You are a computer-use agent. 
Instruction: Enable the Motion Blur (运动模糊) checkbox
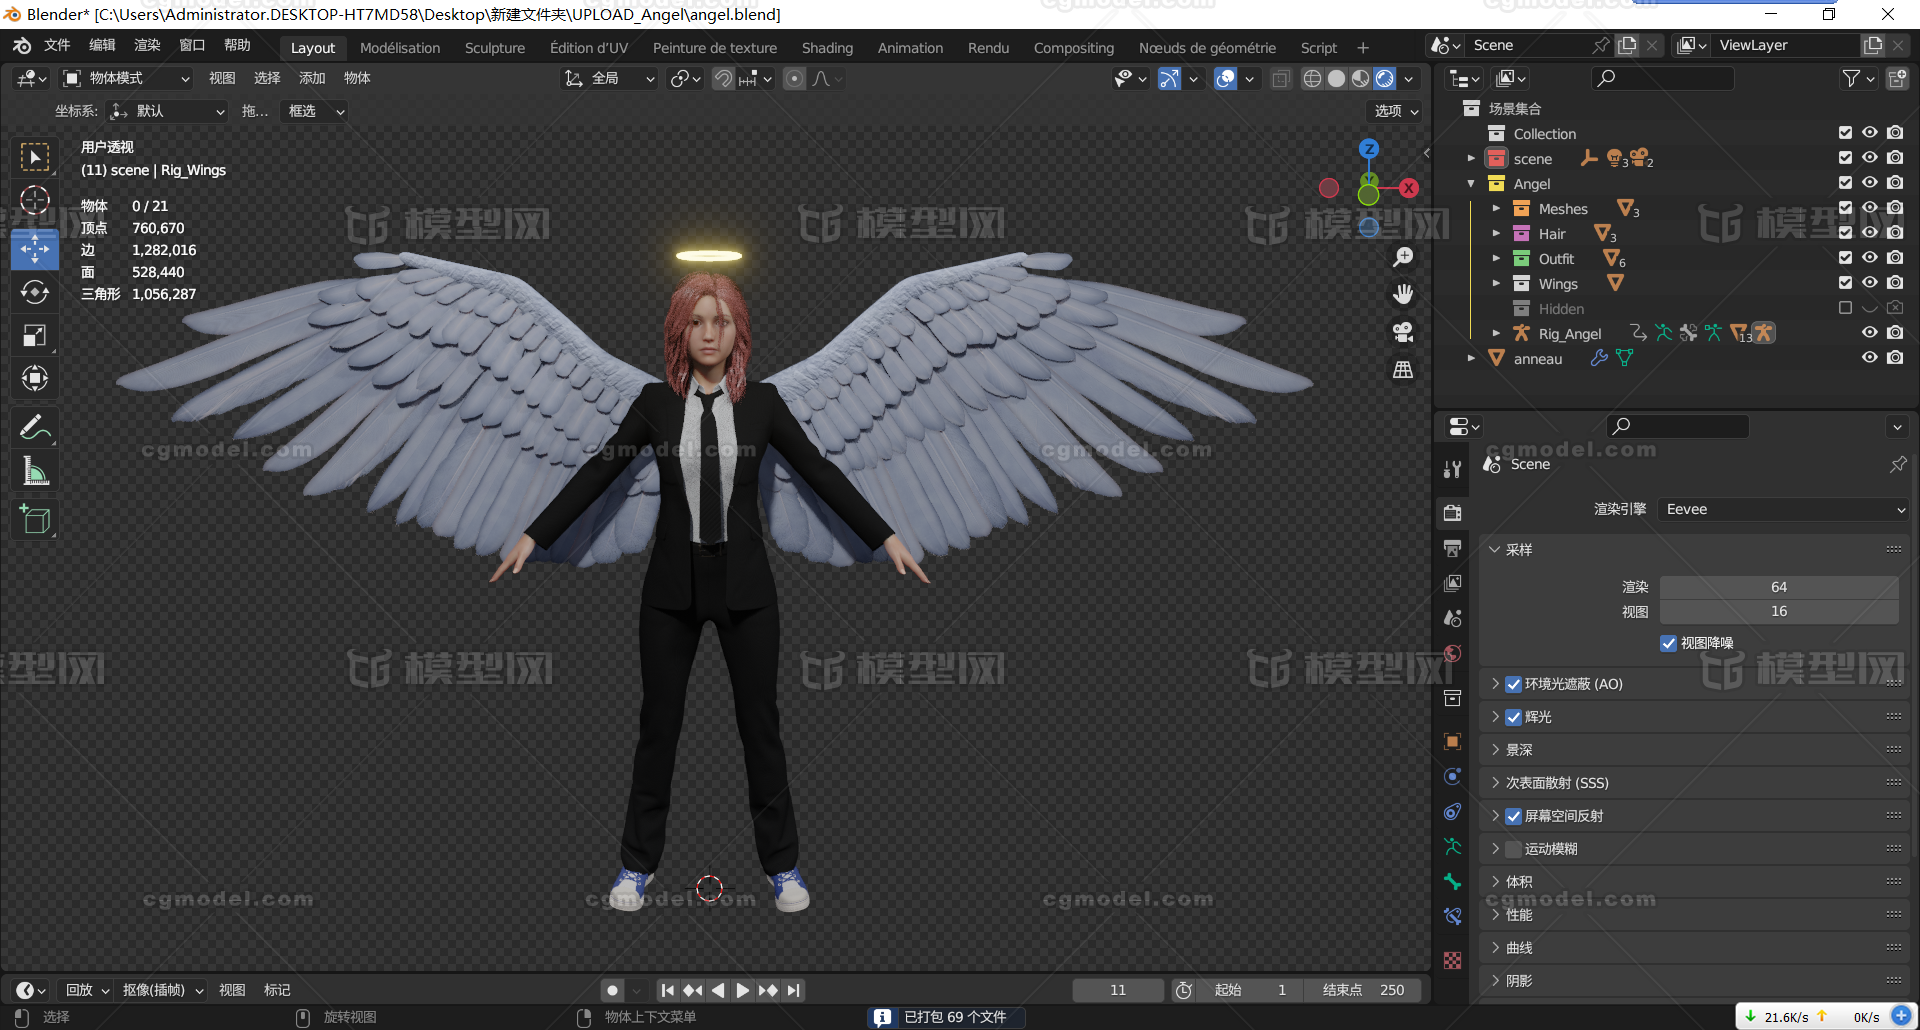coord(1514,849)
